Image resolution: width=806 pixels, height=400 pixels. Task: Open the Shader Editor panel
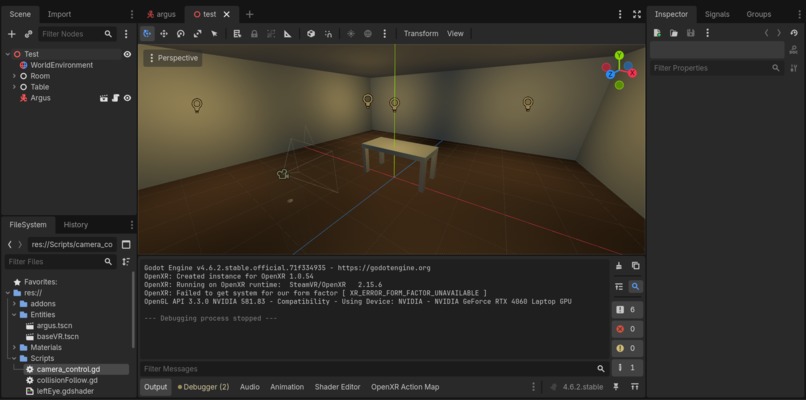pyautogui.click(x=337, y=387)
